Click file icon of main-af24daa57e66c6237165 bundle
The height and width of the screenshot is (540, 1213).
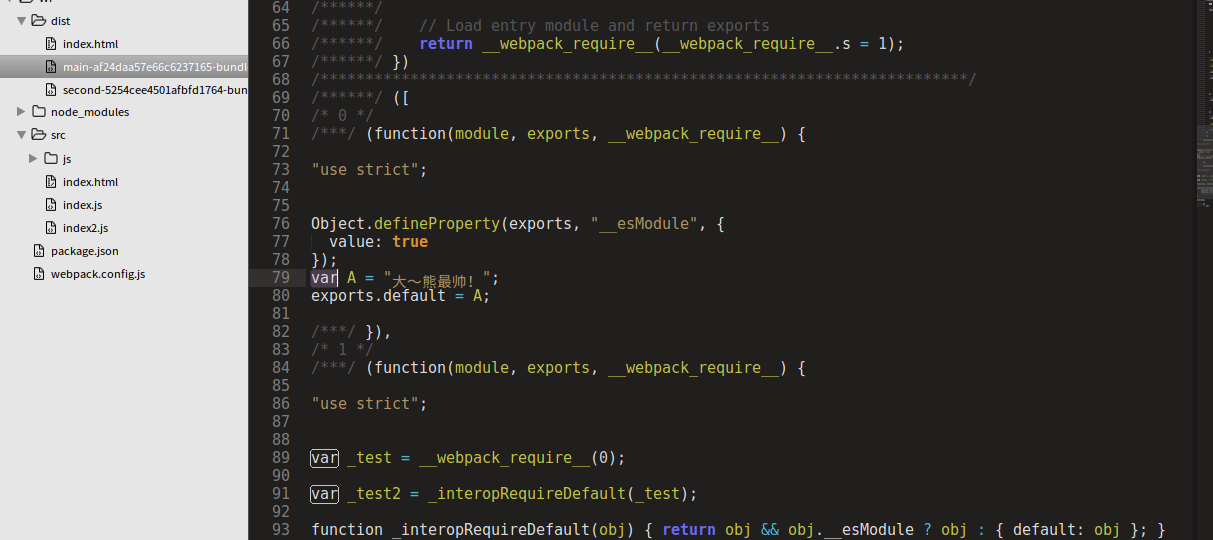(52, 67)
